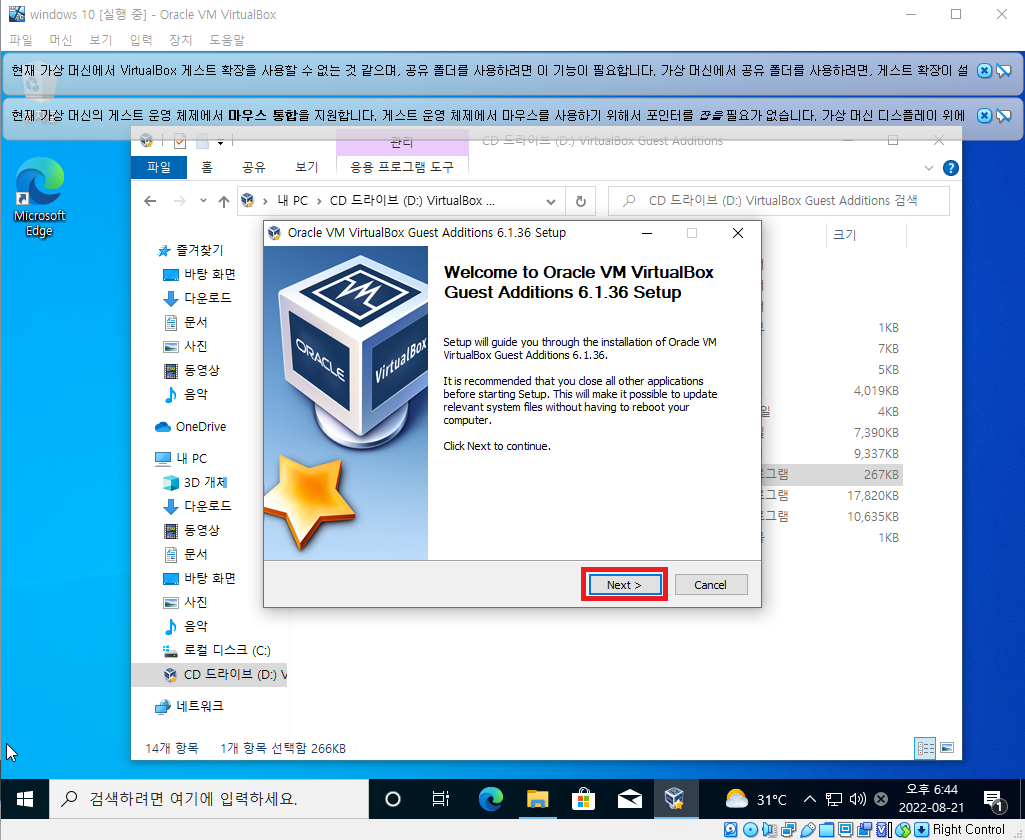This screenshot has height=840, width=1025.
Task: Expand the Explorer ribbon chevron
Action: coord(928,168)
